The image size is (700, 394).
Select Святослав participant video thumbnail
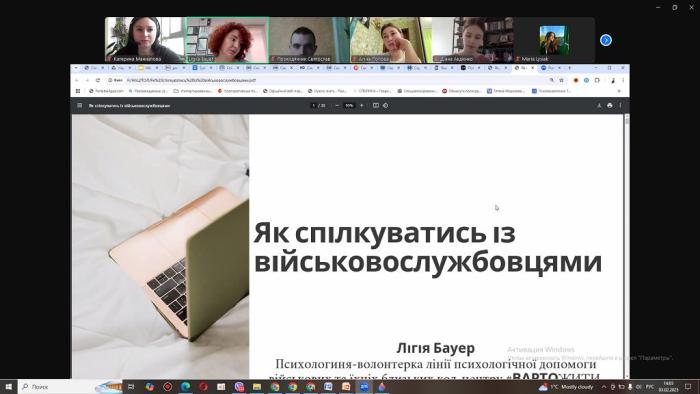click(x=309, y=40)
